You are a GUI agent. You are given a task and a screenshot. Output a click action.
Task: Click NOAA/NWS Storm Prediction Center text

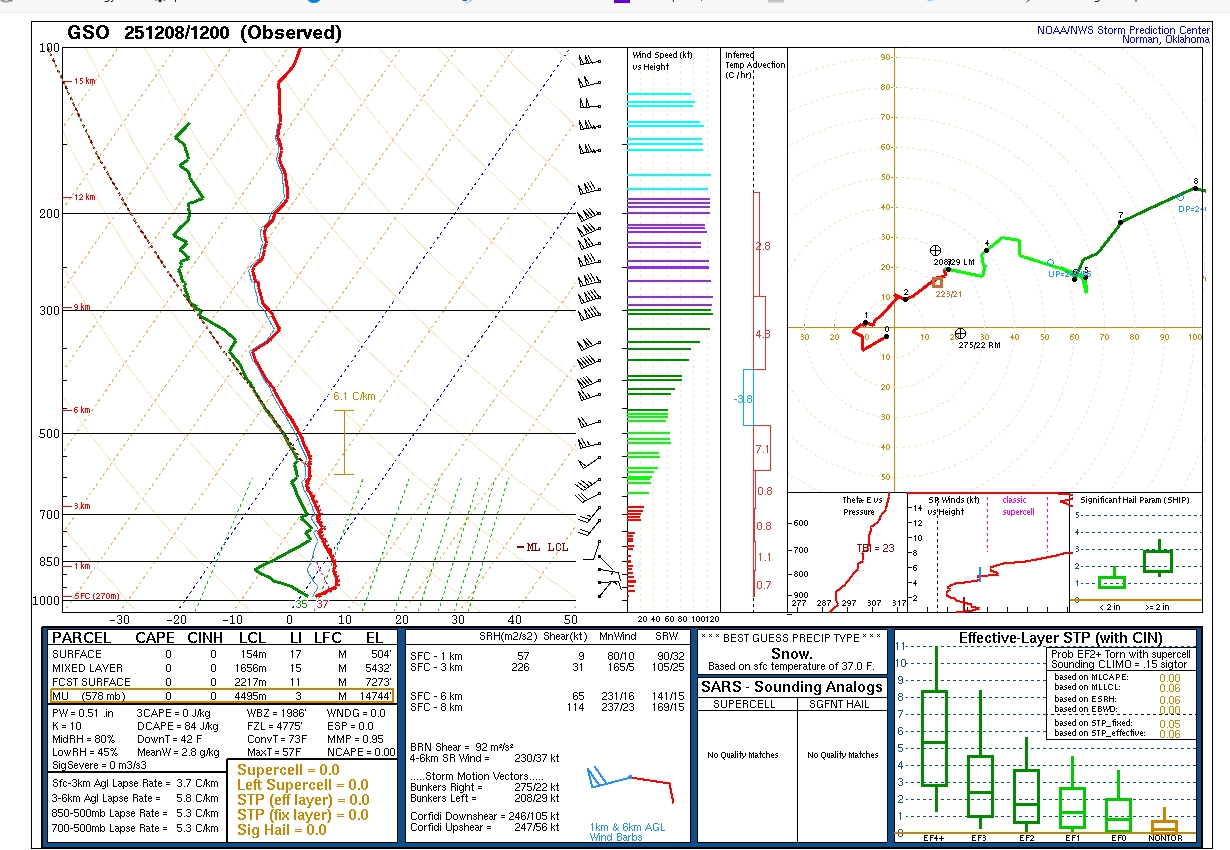(1122, 30)
